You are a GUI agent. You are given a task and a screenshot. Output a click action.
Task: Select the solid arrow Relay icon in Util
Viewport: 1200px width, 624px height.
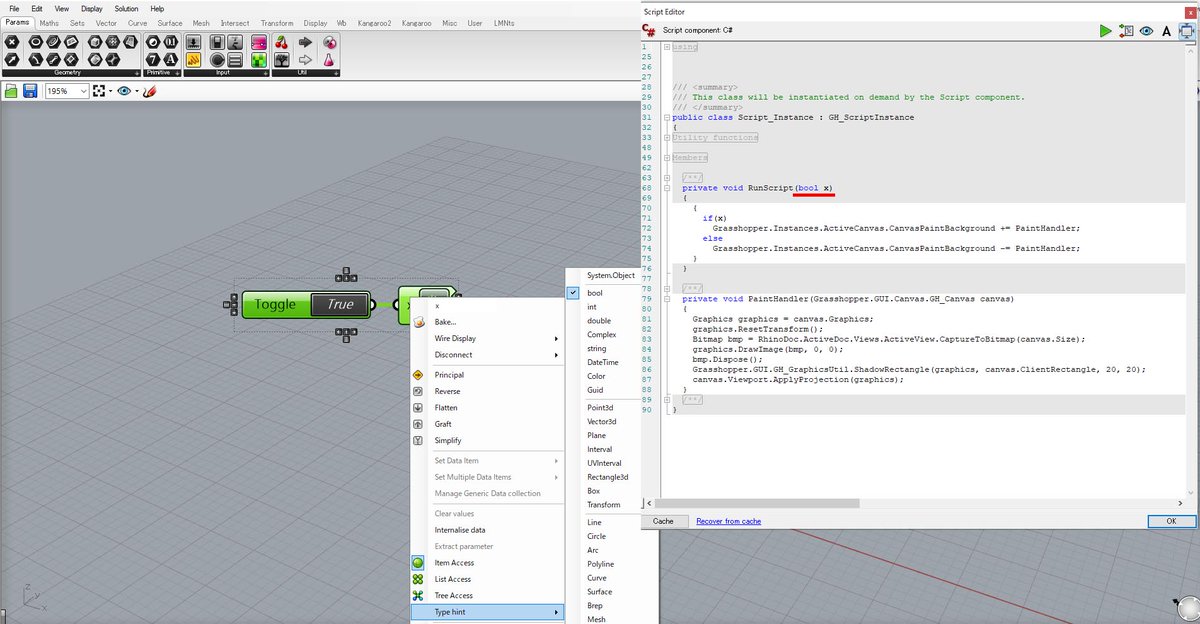point(304,43)
